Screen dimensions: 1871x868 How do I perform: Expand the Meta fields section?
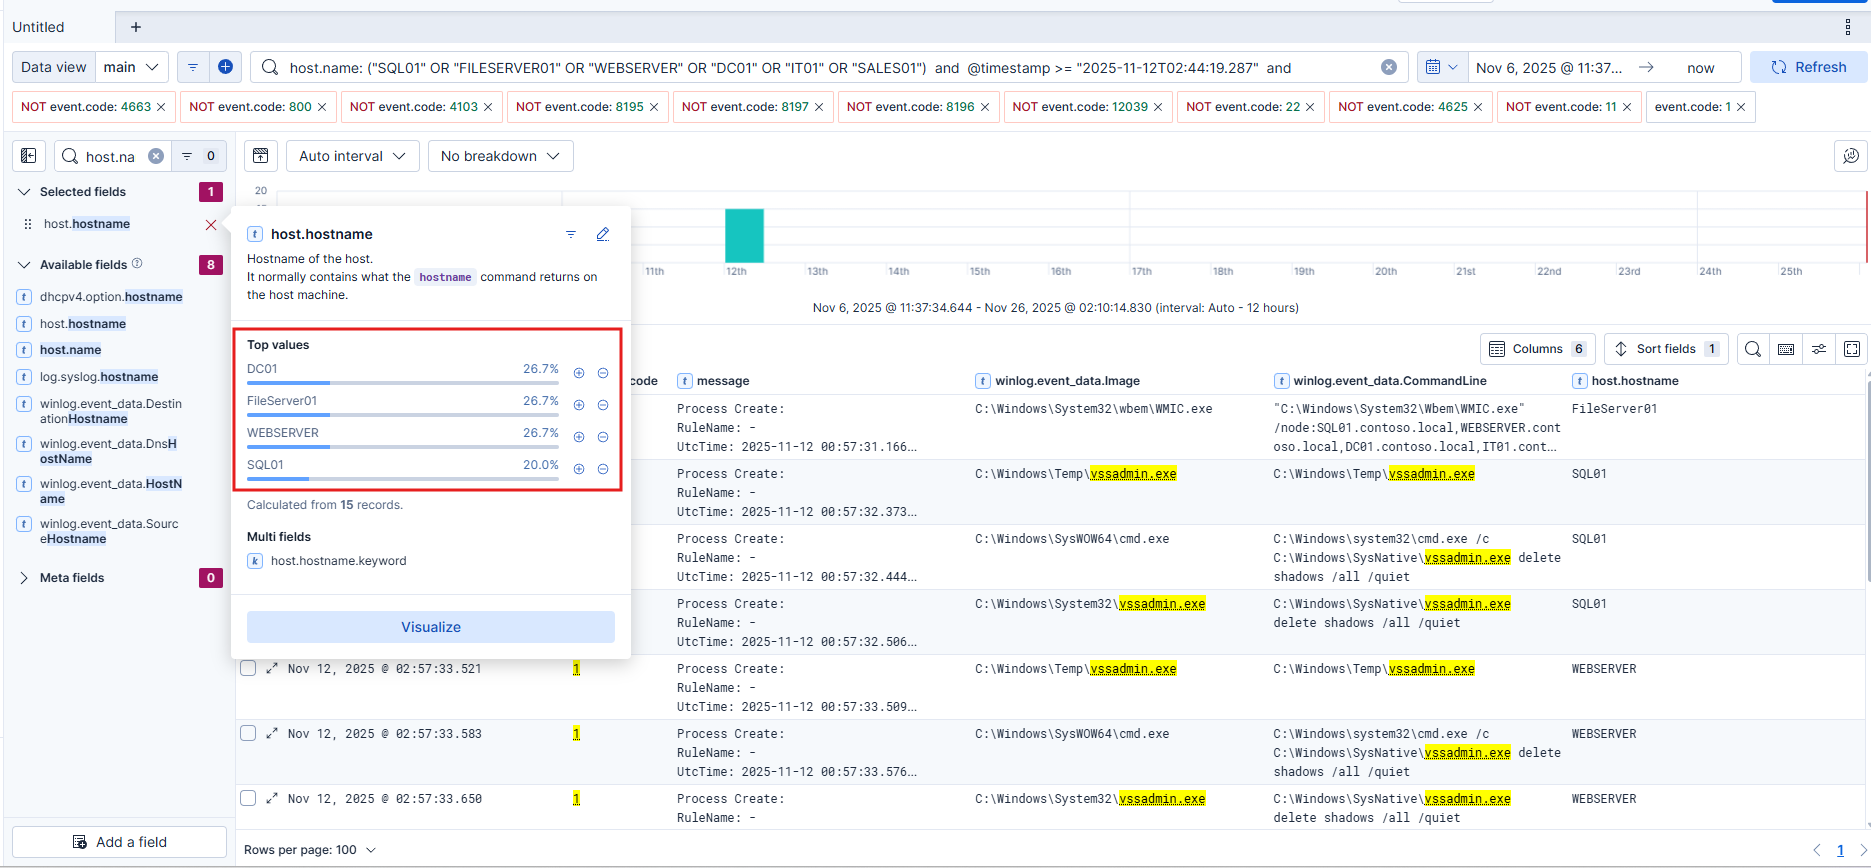point(24,578)
